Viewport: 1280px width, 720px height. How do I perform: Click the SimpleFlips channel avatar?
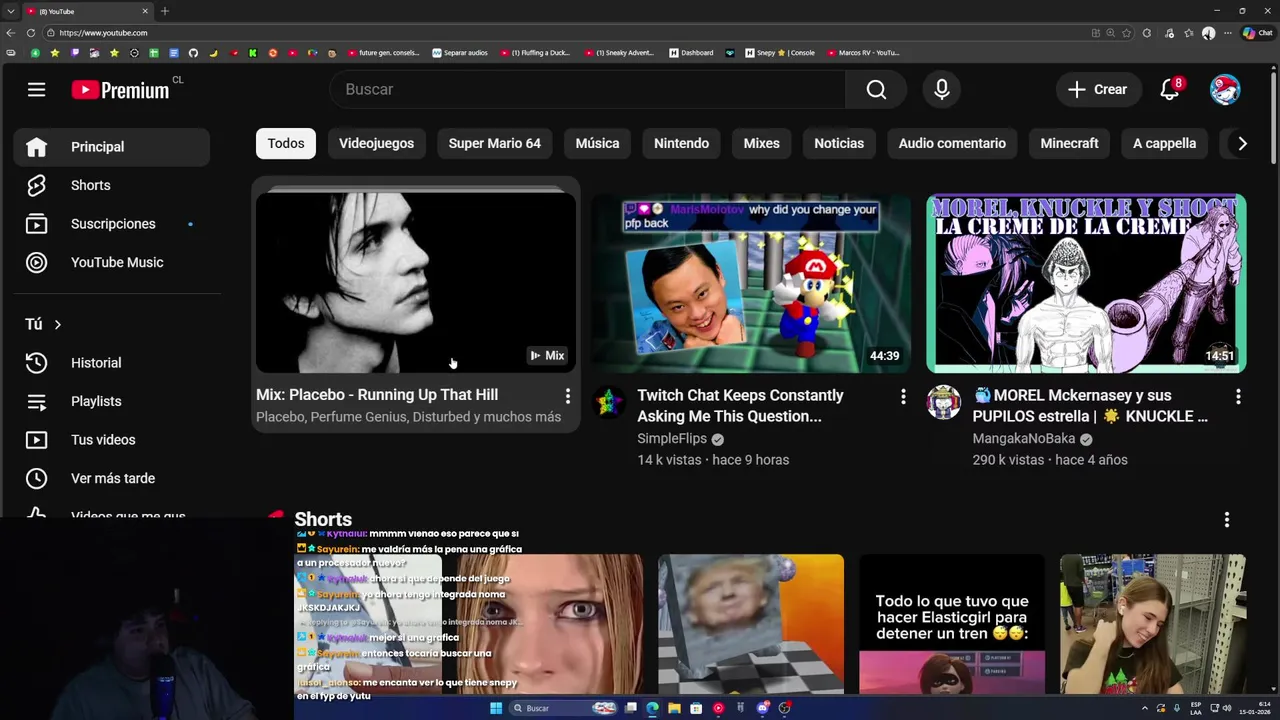(609, 403)
